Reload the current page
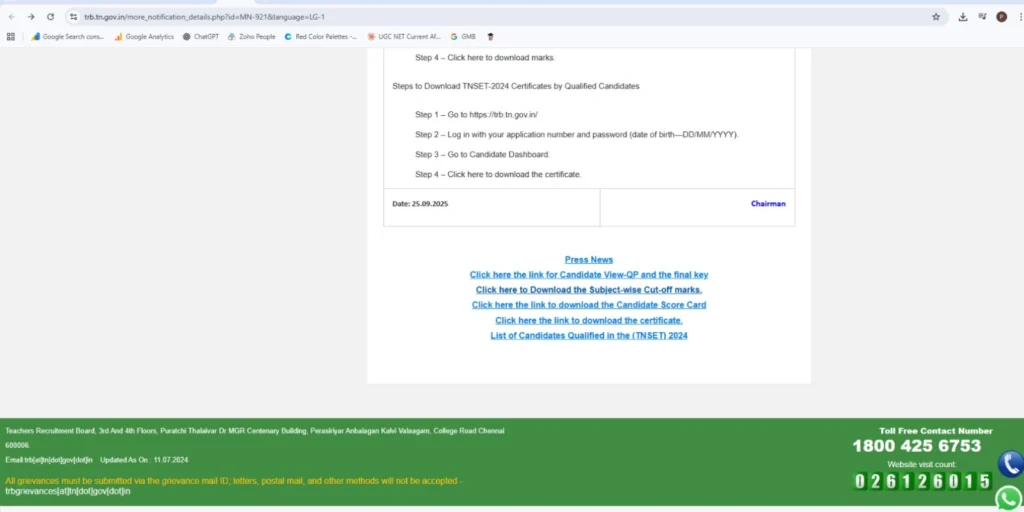1024x512 pixels. (x=50, y=17)
